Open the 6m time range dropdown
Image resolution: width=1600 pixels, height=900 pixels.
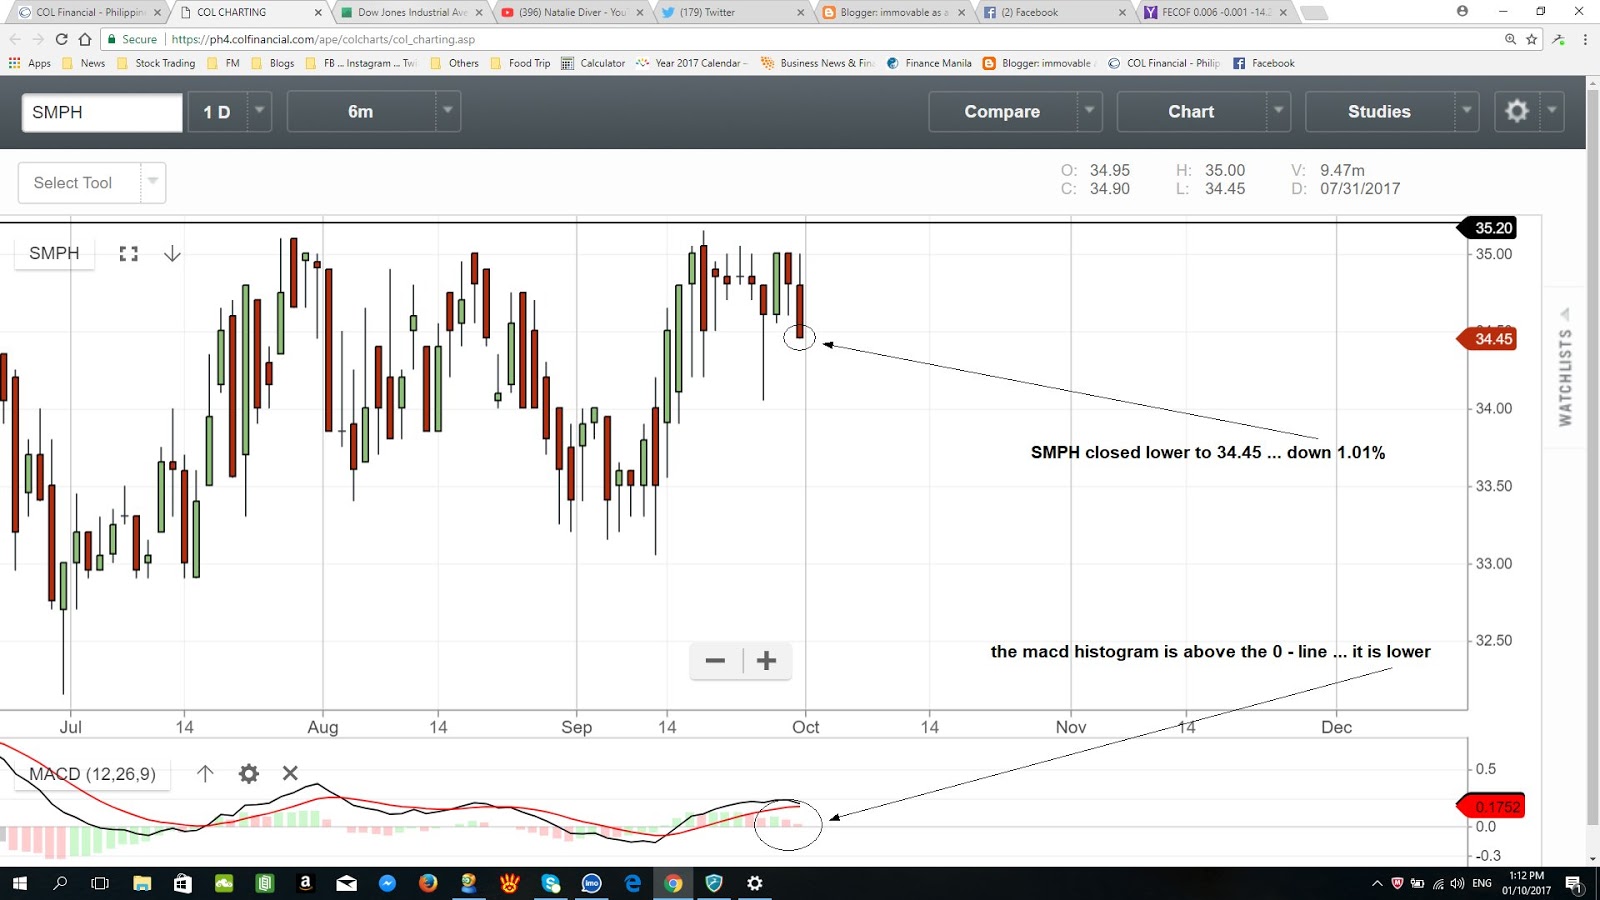447,111
